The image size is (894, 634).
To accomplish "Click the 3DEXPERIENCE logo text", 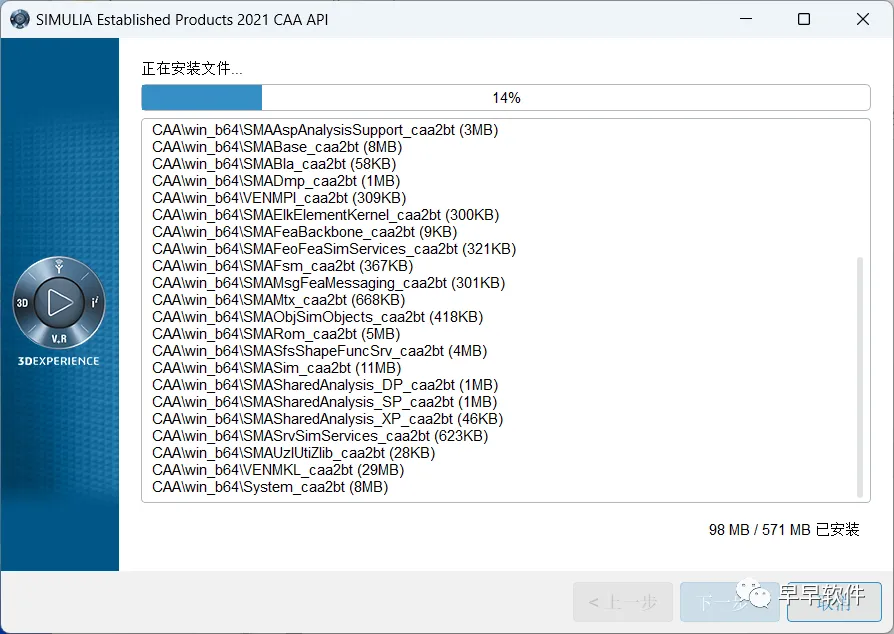I will [59, 361].
